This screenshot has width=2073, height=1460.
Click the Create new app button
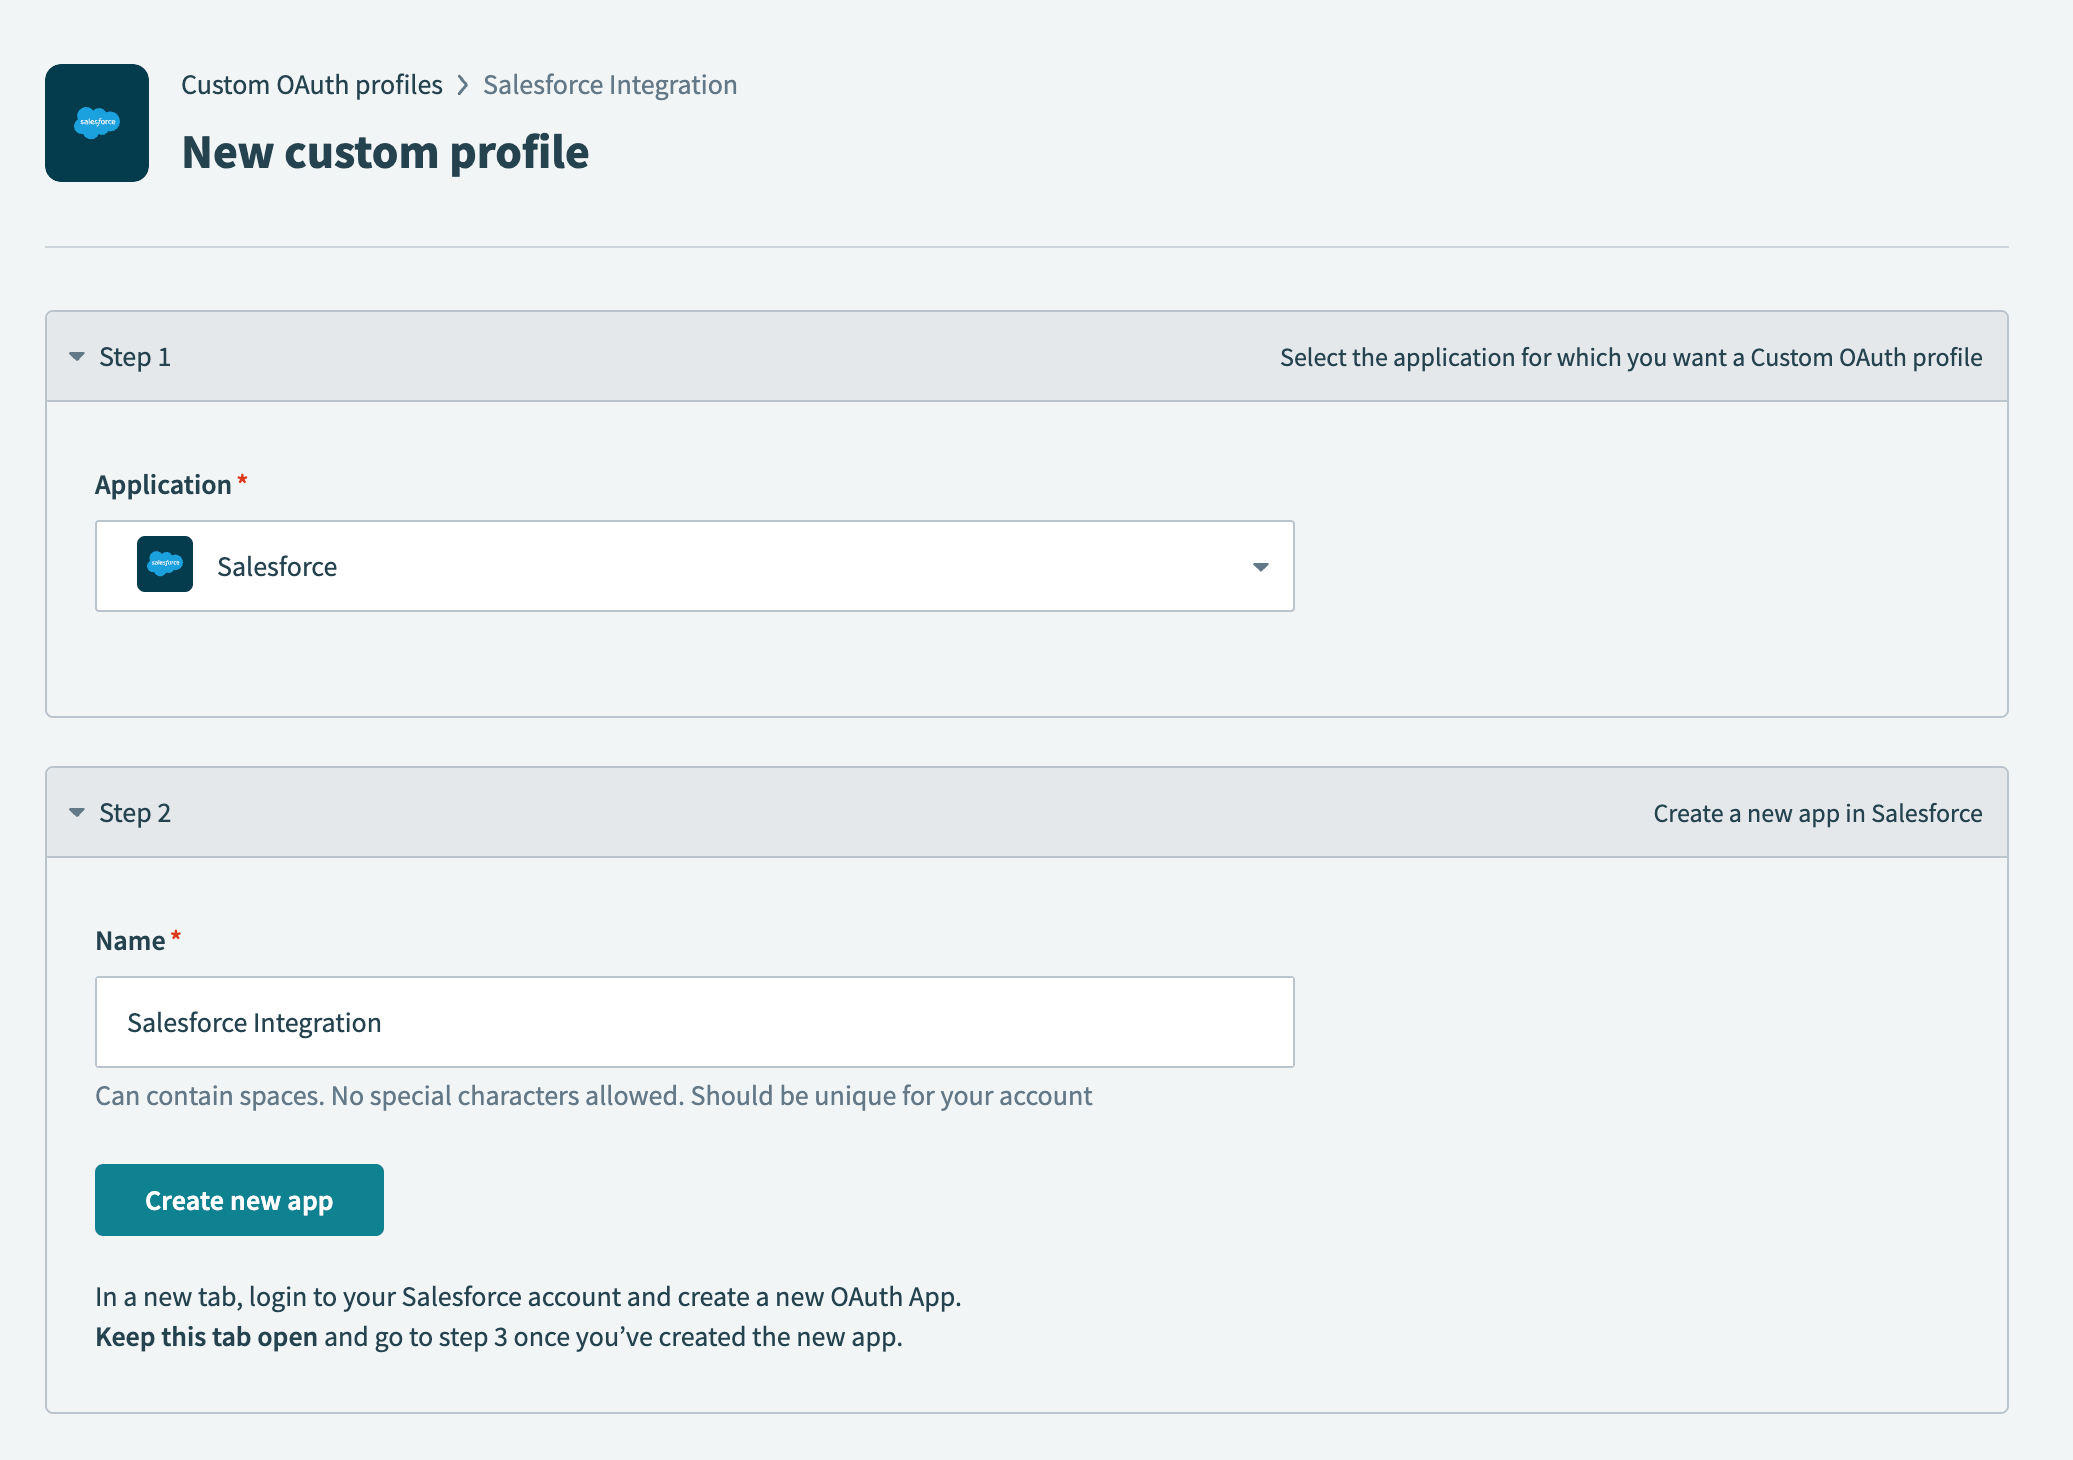[239, 1200]
